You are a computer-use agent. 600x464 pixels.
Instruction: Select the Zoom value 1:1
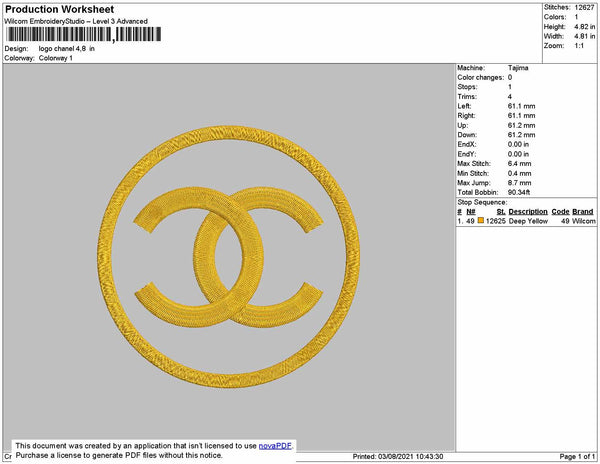[x=579, y=46]
